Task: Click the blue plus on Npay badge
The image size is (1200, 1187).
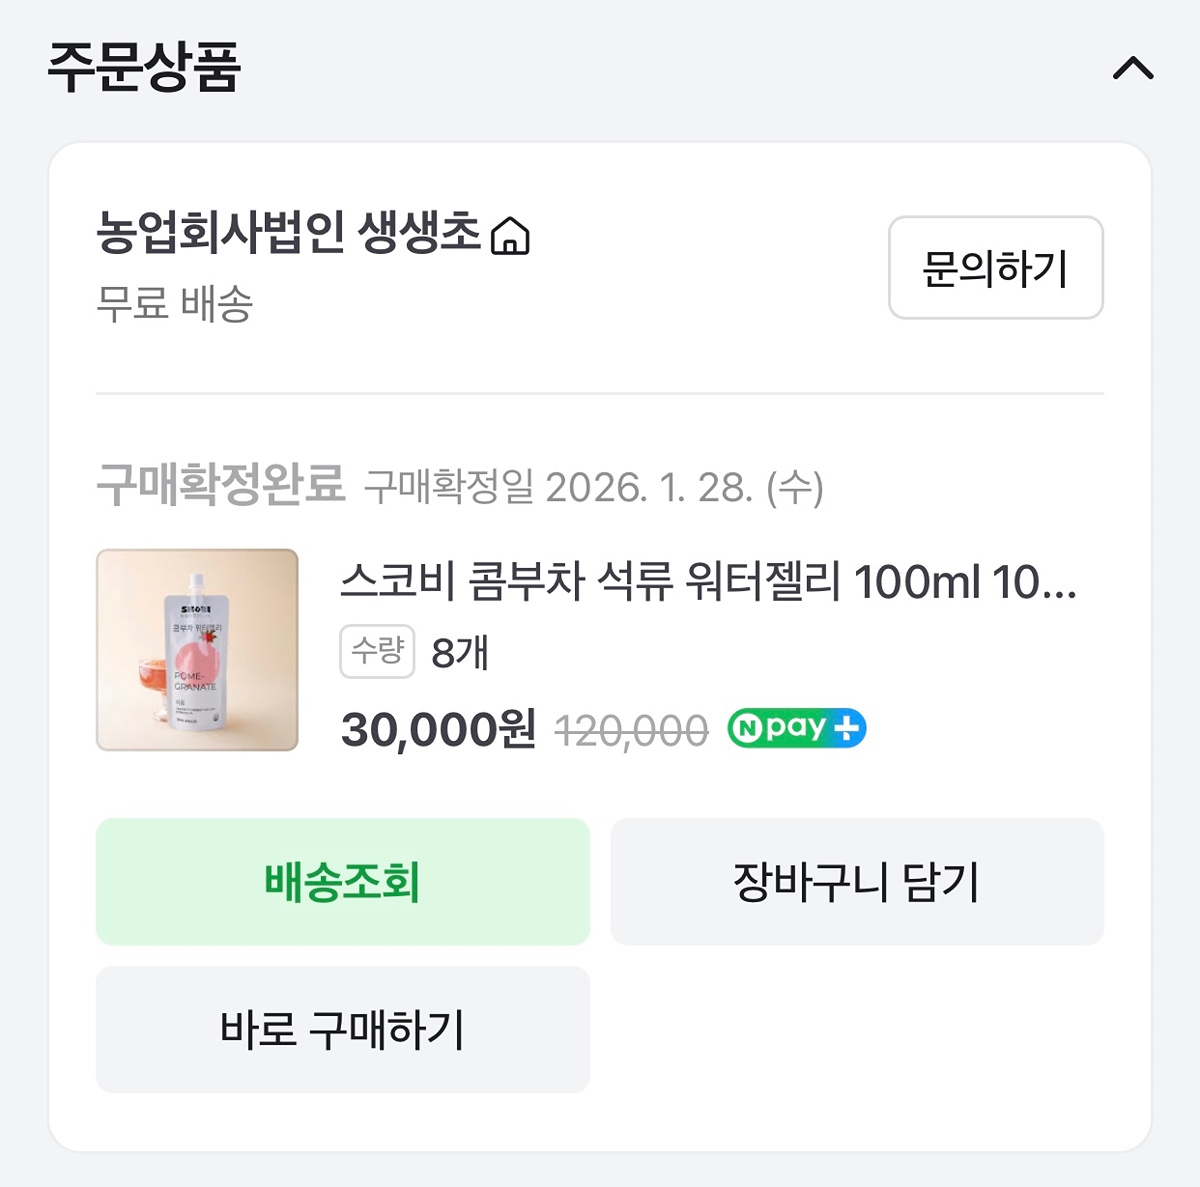Action: pyautogui.click(x=847, y=728)
